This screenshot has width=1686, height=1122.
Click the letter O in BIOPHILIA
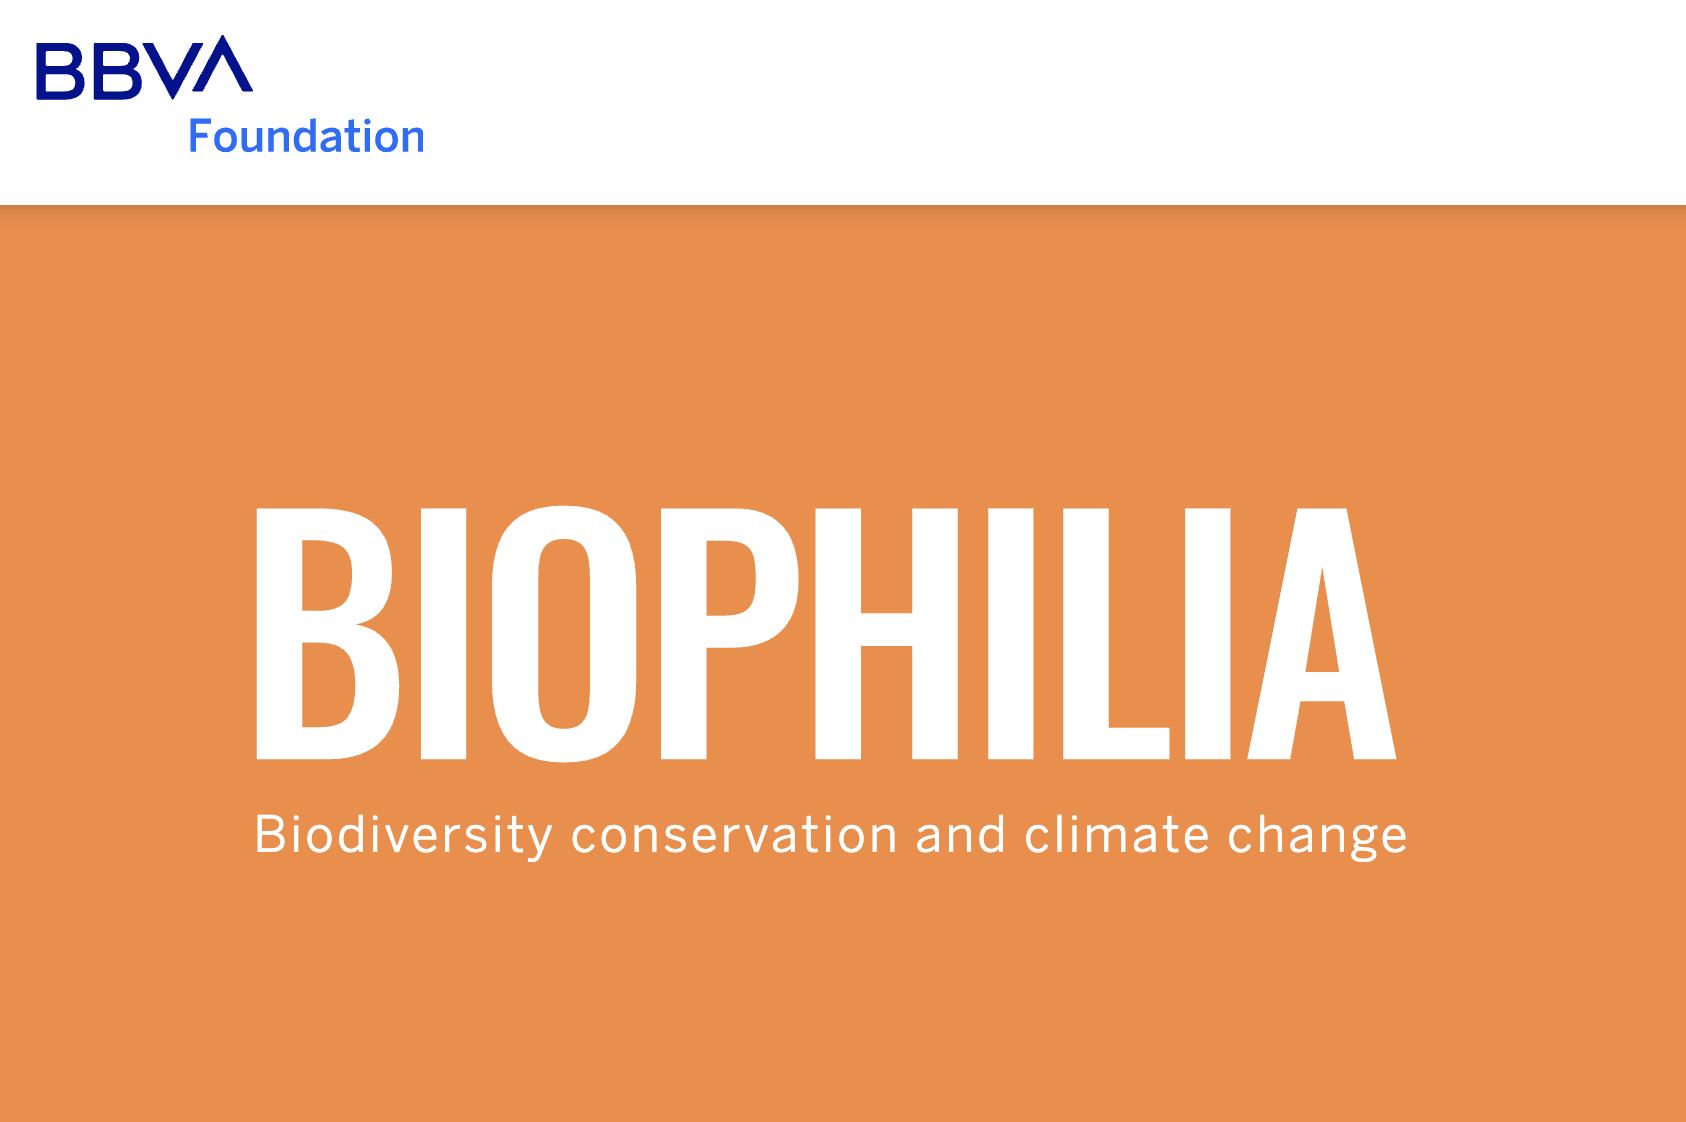pyautogui.click(x=564, y=633)
